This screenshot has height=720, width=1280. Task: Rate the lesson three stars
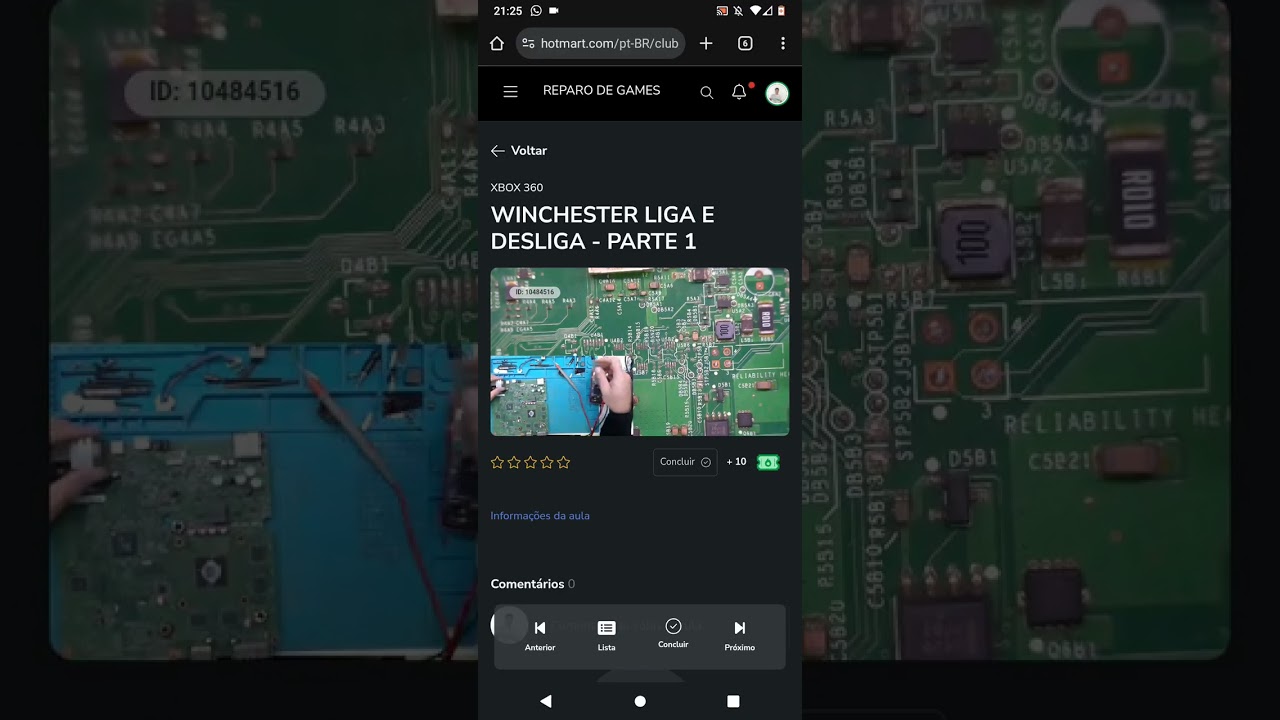[x=530, y=462]
